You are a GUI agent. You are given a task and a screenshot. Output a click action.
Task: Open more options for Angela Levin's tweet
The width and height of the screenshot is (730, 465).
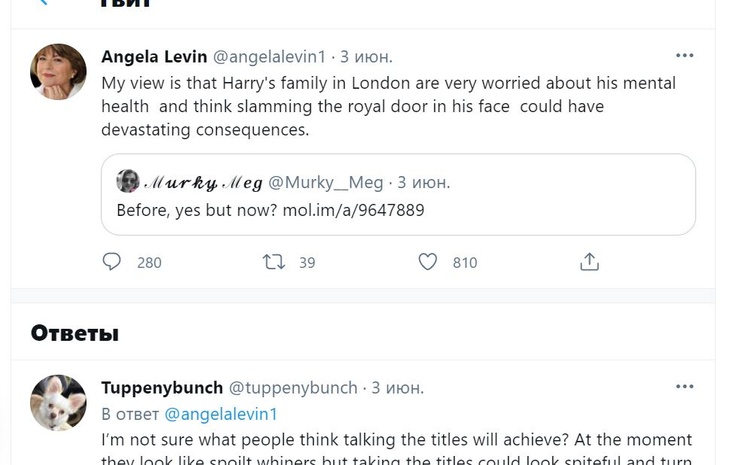684,56
